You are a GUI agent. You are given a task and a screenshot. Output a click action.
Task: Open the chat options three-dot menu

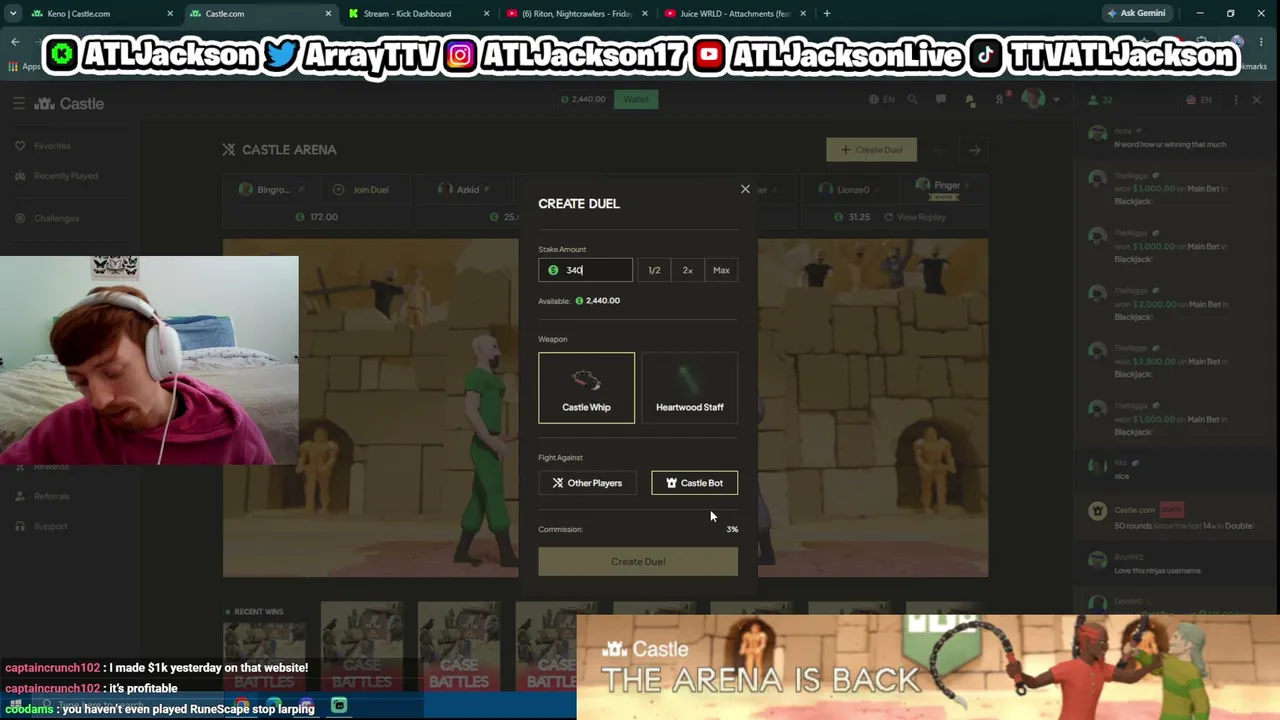tap(1236, 100)
